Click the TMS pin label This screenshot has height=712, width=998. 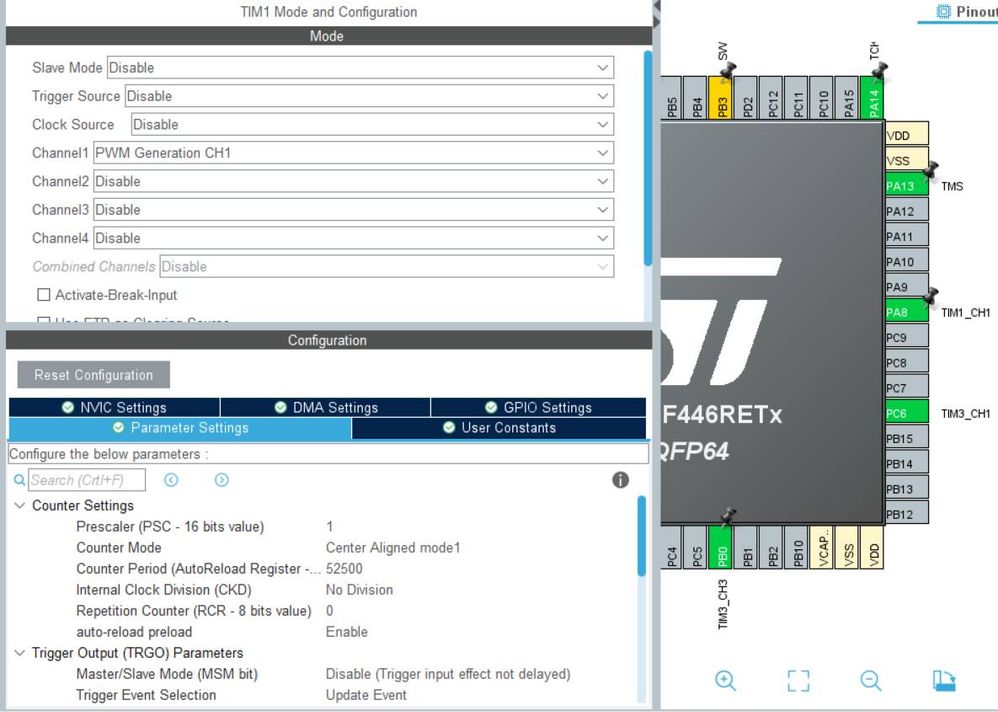point(952,186)
